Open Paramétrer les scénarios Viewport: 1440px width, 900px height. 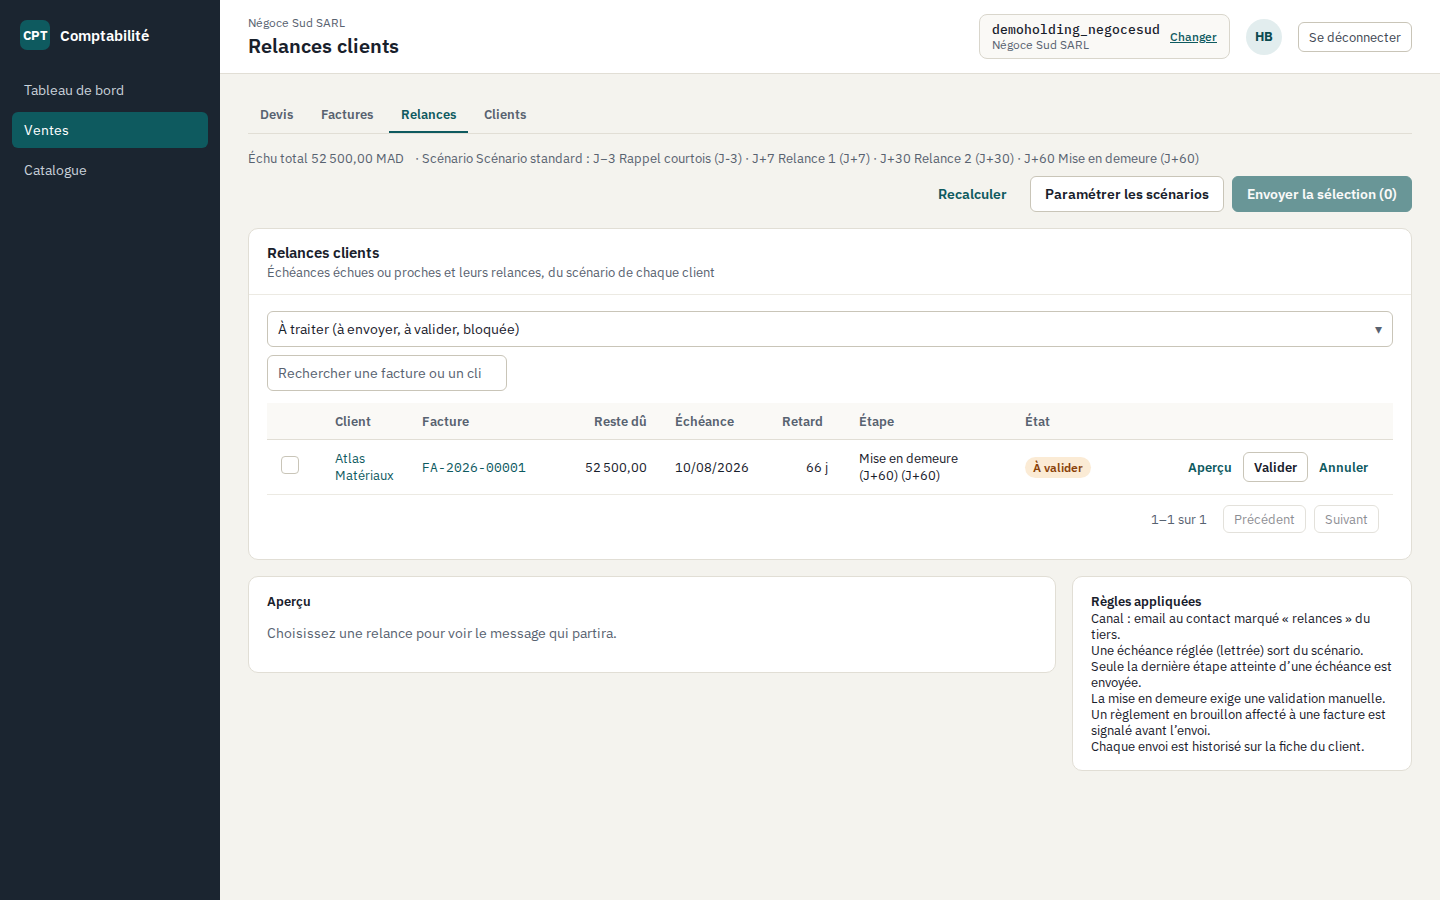coord(1127,194)
